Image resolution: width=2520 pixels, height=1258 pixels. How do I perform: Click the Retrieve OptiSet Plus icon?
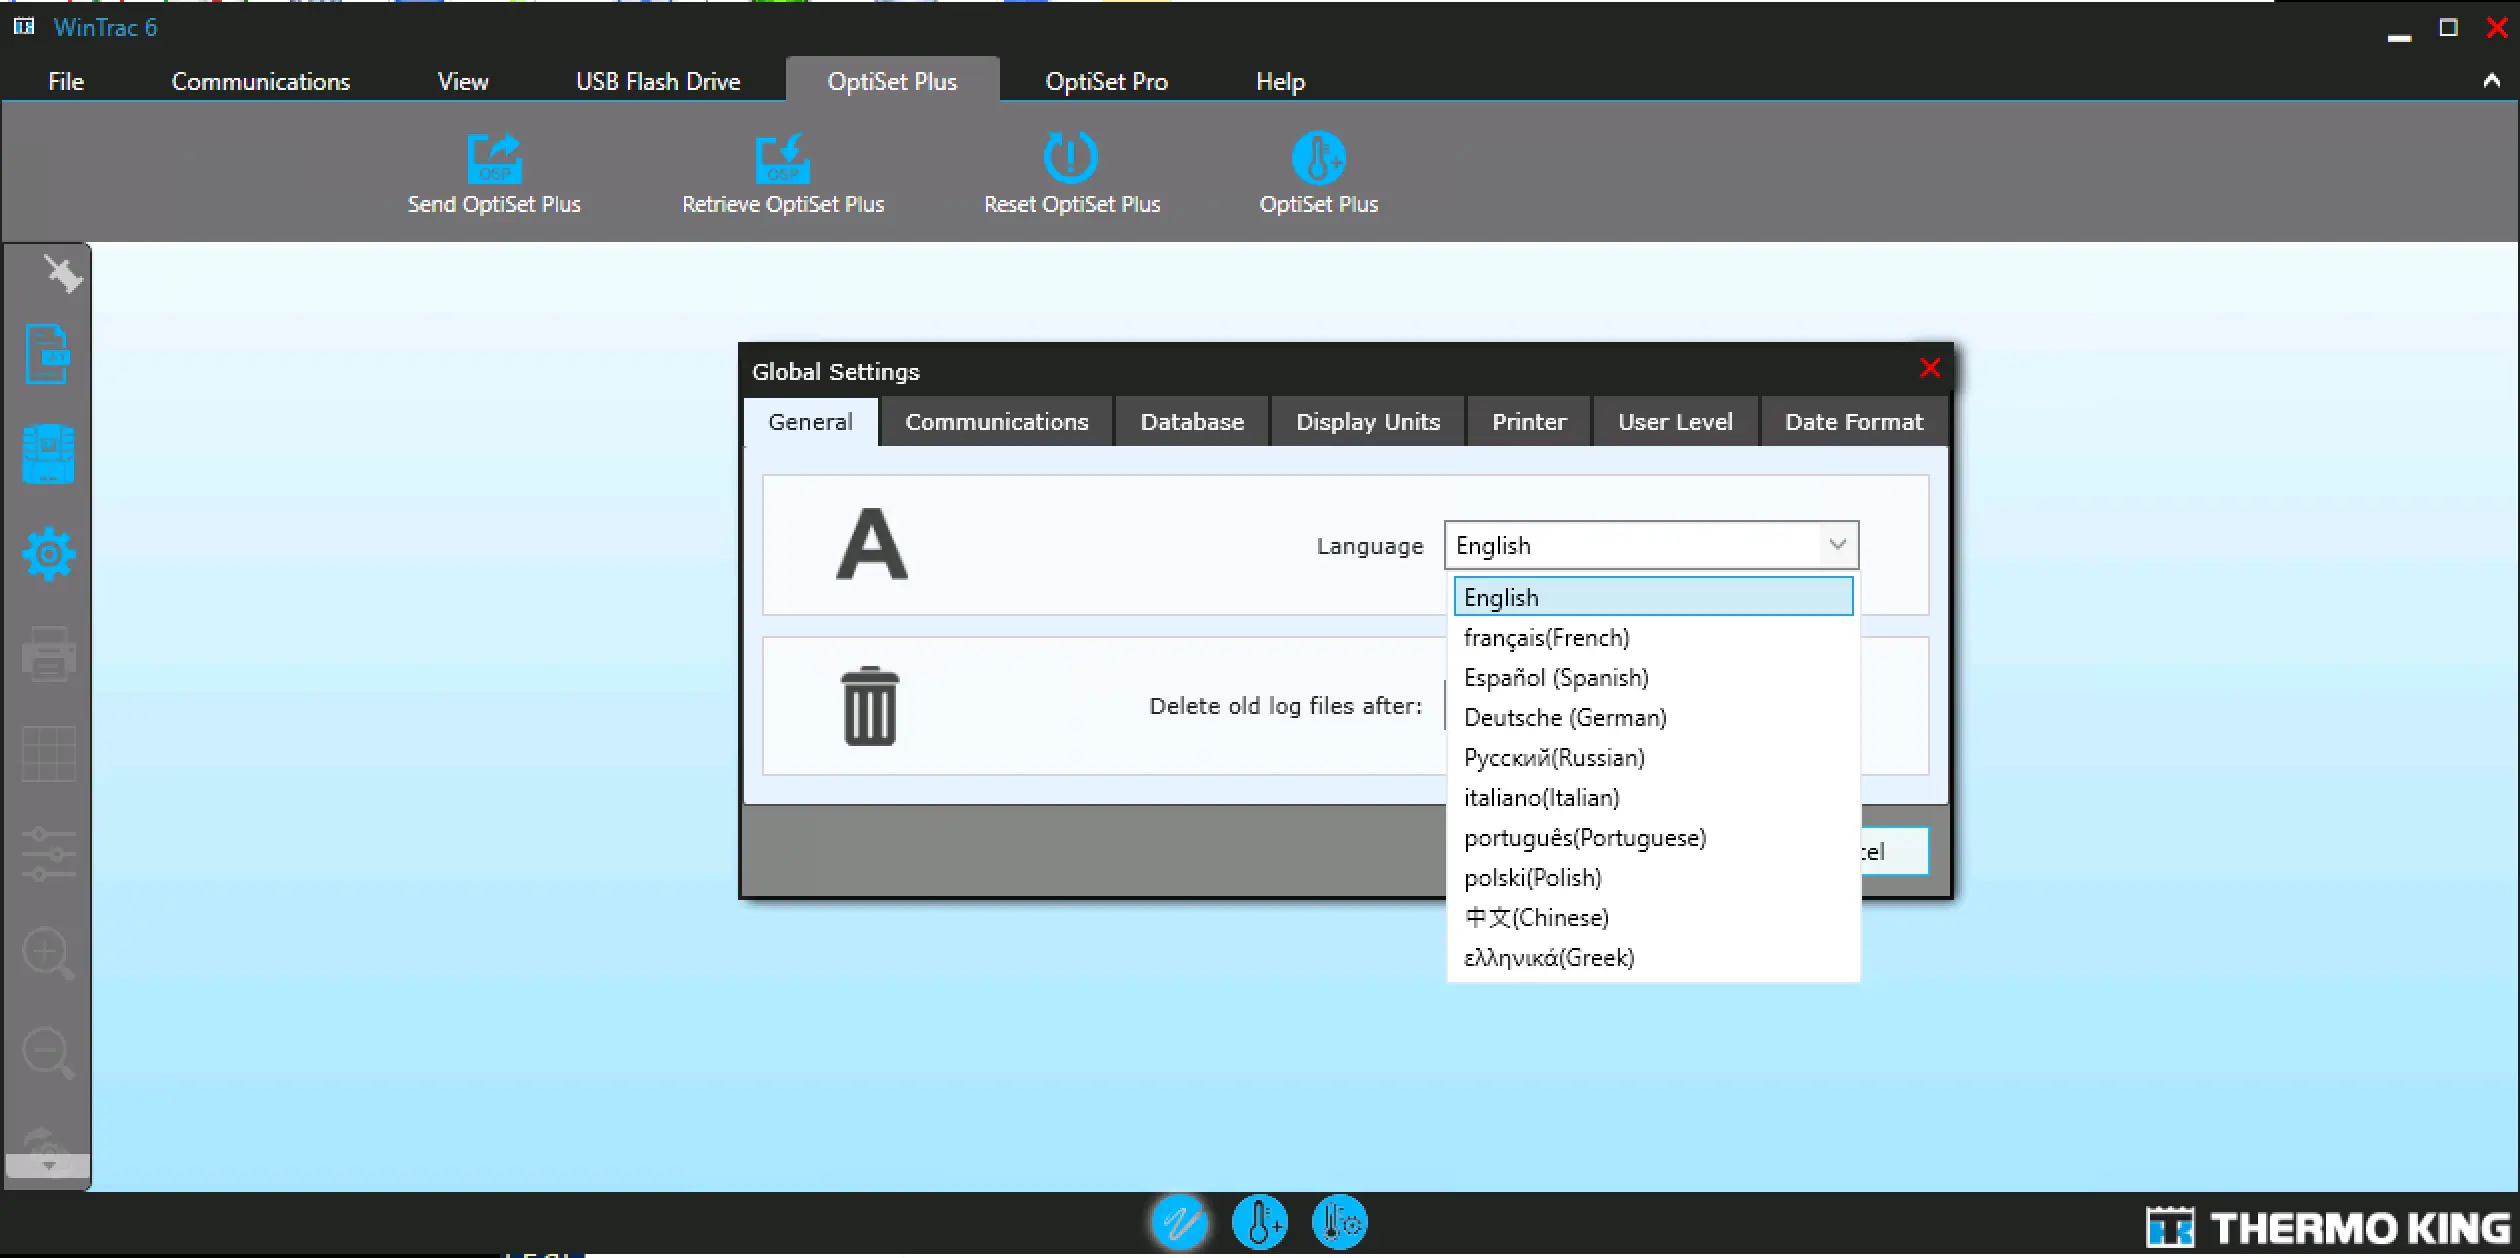point(782,159)
